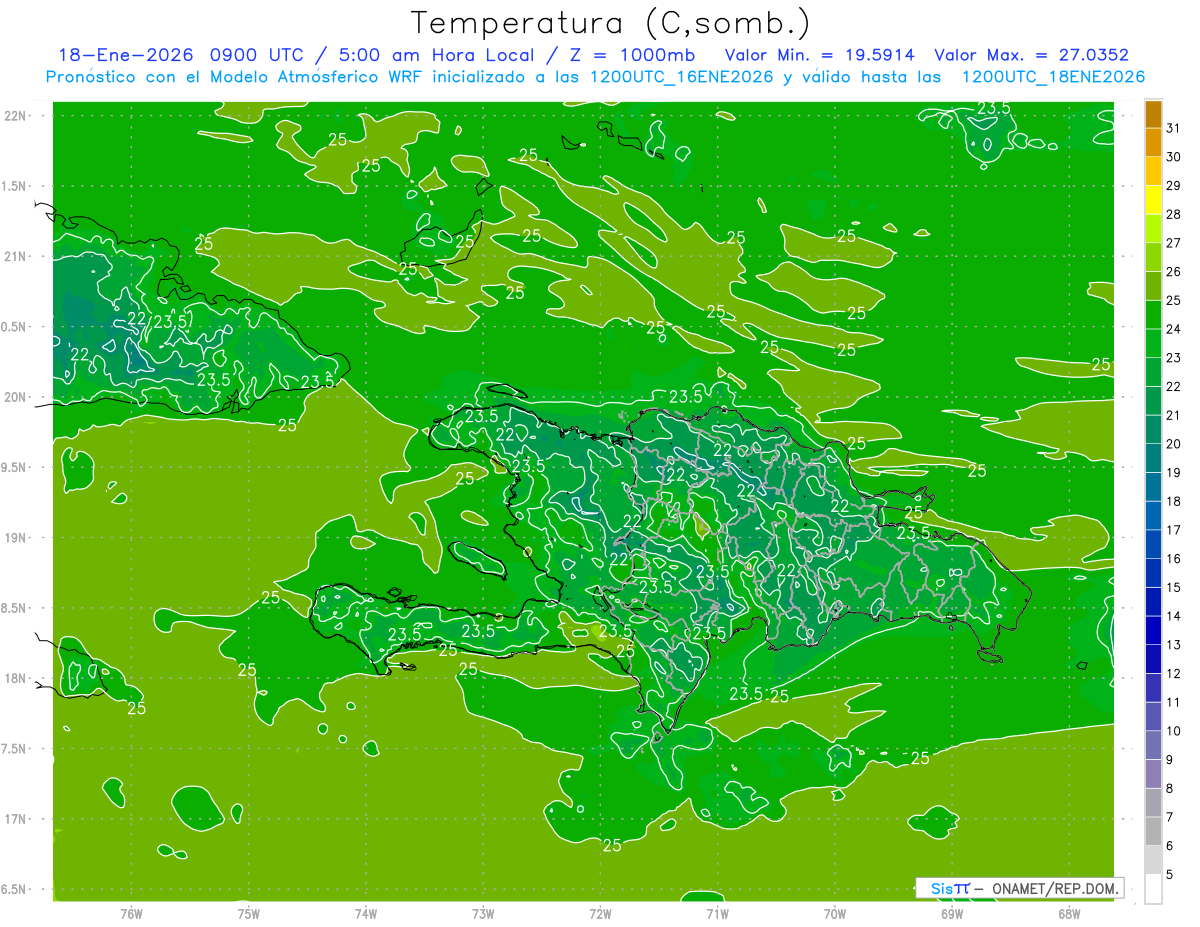Pick the gray color bar segment between 7 and 8

click(x=1153, y=802)
